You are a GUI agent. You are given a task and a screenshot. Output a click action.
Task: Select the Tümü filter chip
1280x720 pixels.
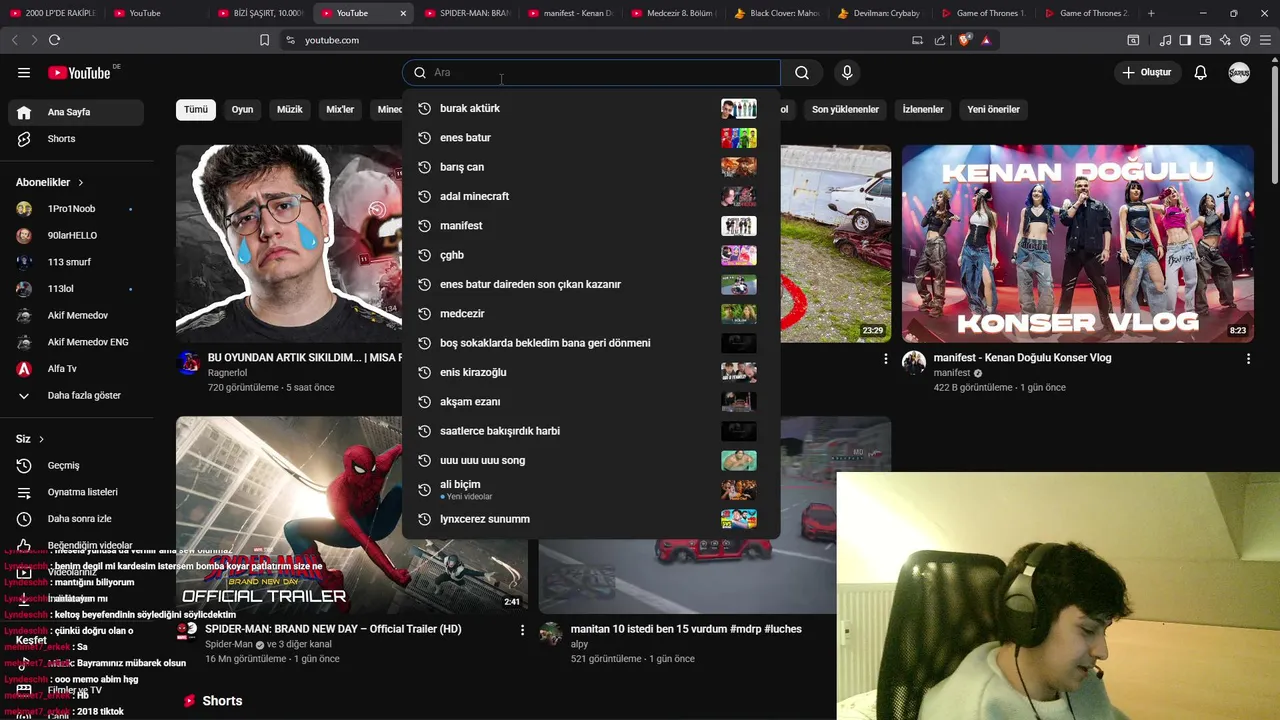pyautogui.click(x=196, y=109)
